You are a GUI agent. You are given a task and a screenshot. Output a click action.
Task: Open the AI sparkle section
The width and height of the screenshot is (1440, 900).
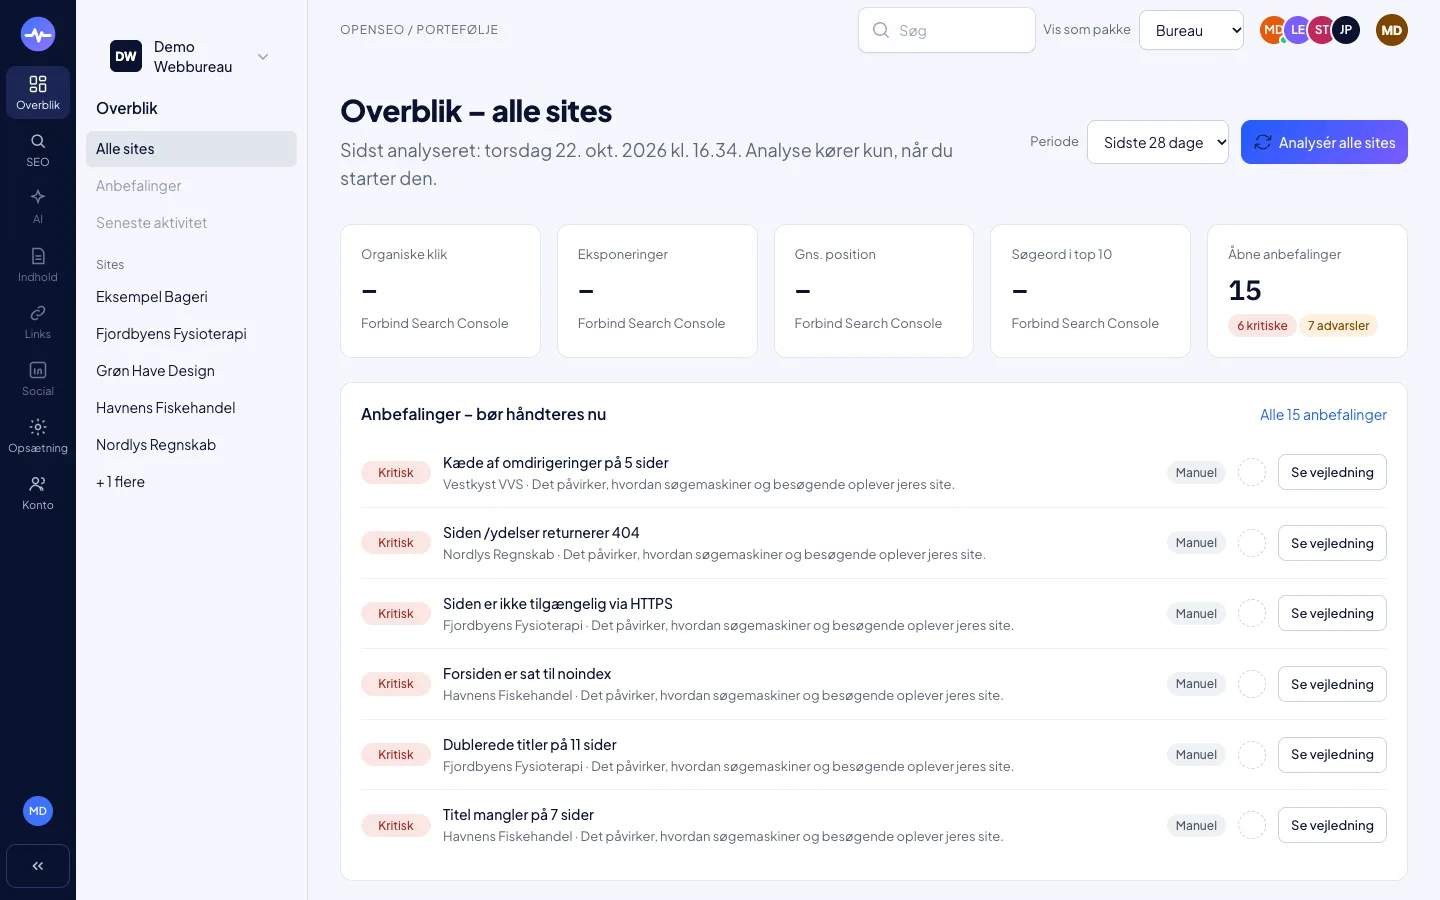(38, 207)
